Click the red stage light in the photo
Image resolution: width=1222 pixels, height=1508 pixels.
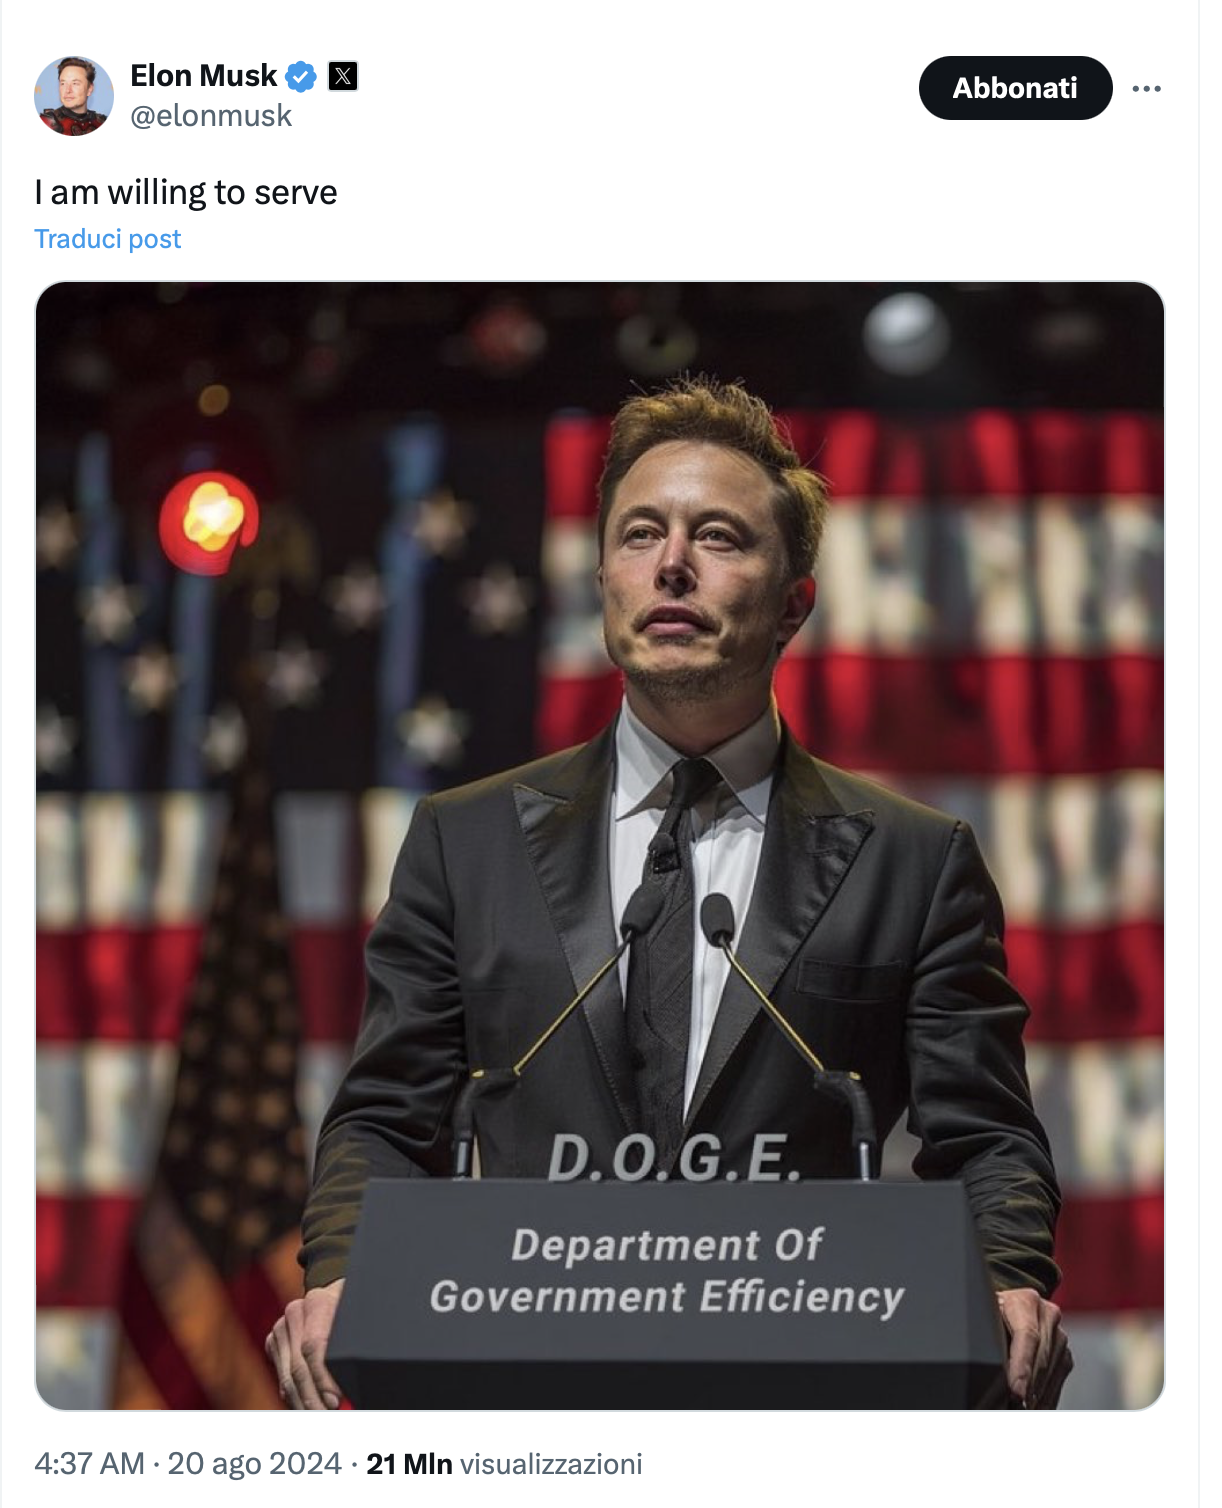click(209, 521)
